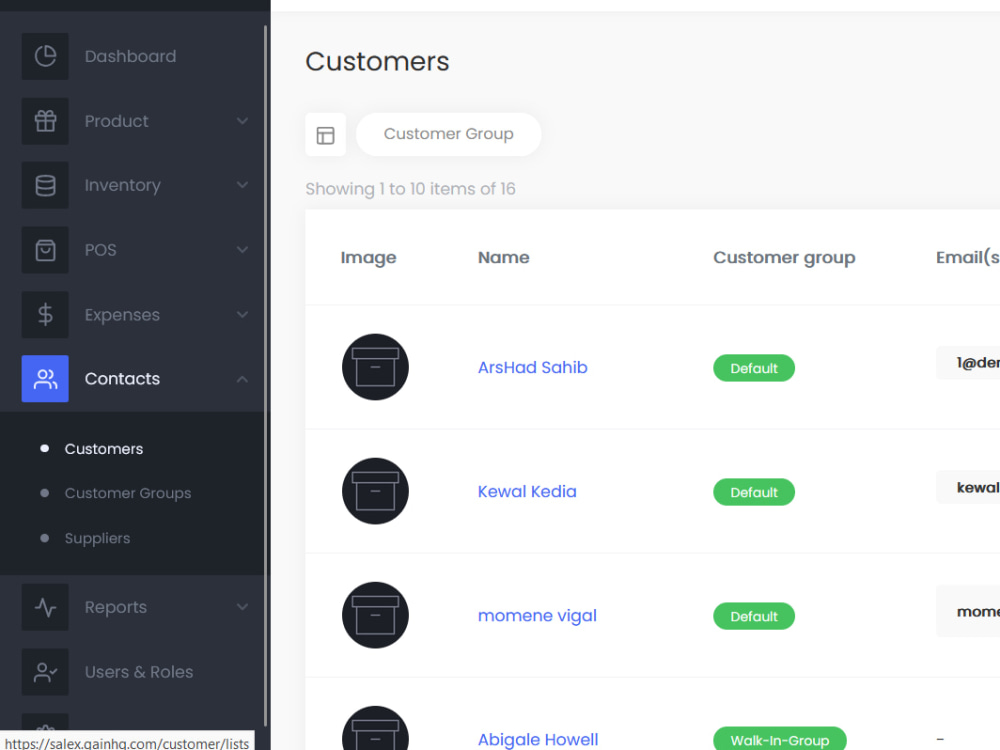Select the Customers submenu entry
1000x750 pixels.
106,449
